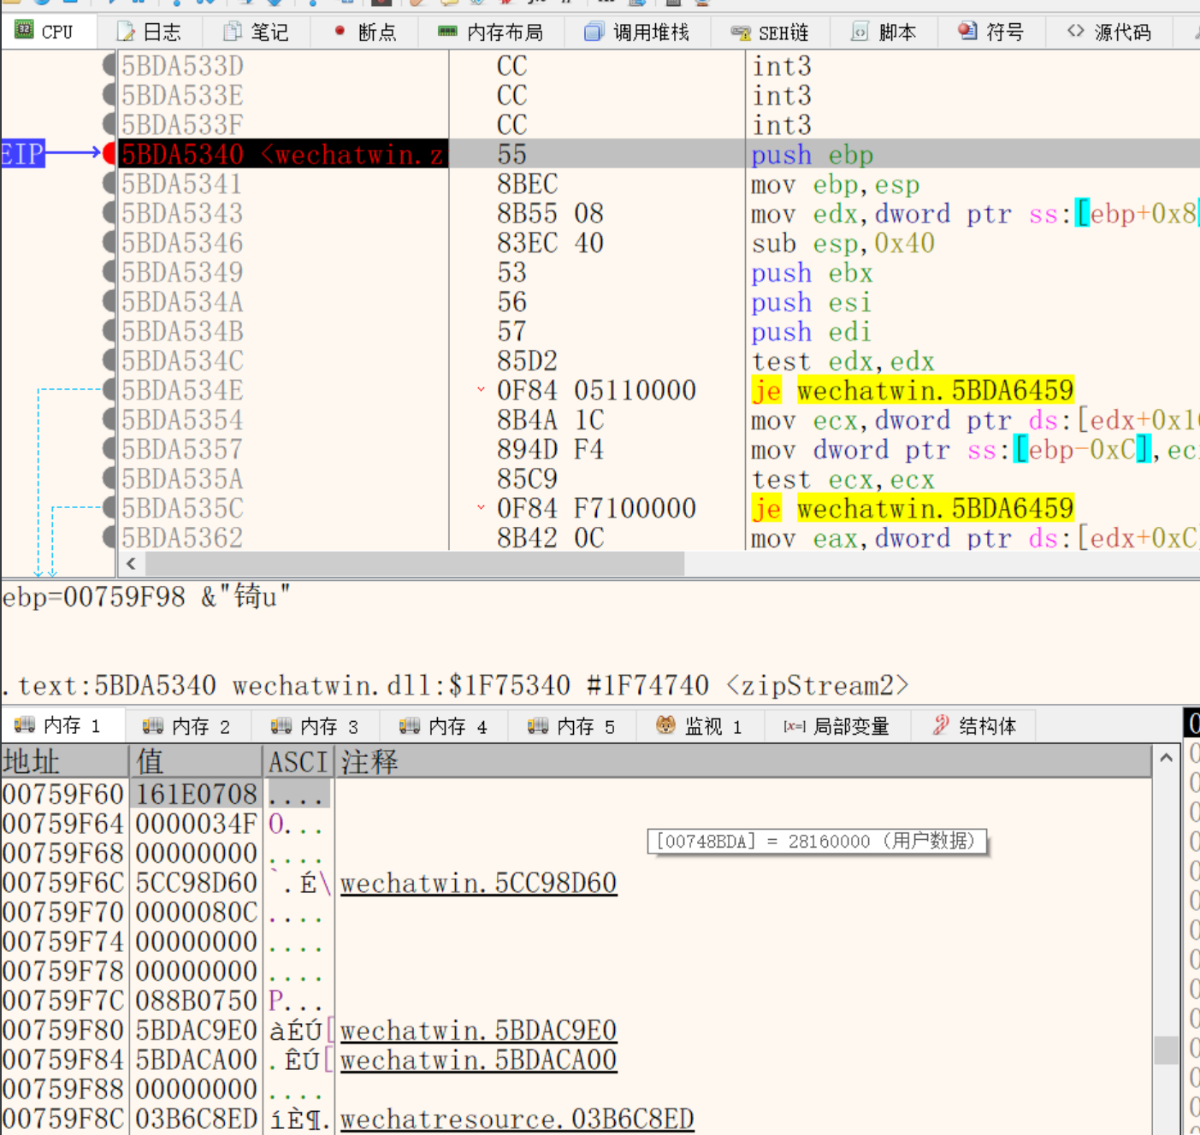The image size is (1200, 1135).
Task: Click the dump panel scroll-up arrow
Action: [1166, 758]
